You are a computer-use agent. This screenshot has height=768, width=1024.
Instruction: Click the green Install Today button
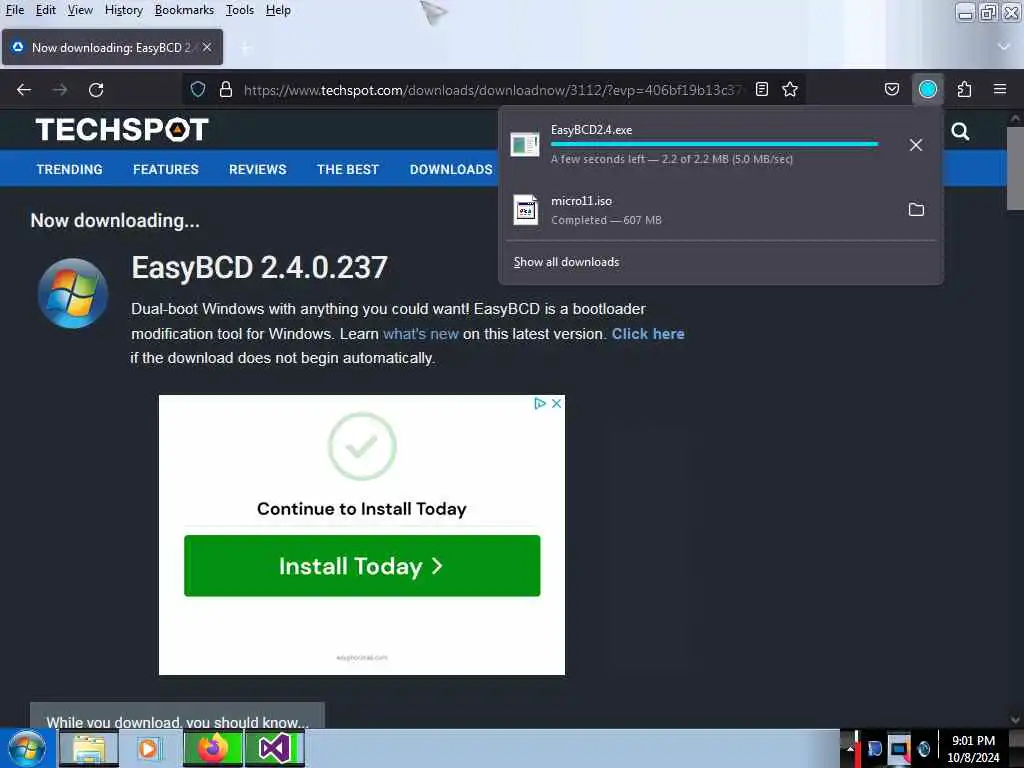tap(362, 566)
